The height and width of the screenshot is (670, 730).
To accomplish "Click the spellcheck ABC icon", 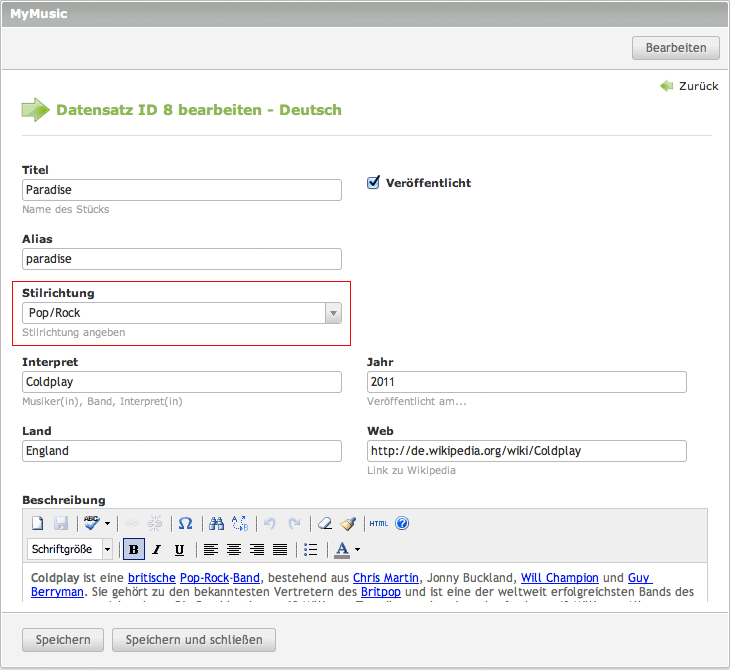I will point(92,523).
